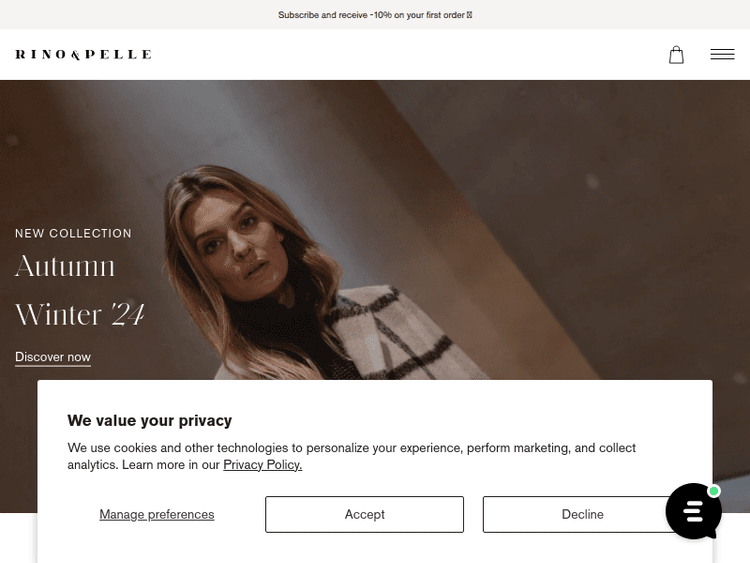This screenshot has height=563, width=750.
Task: Click the NEW COLLECTION label
Action: (x=73, y=233)
